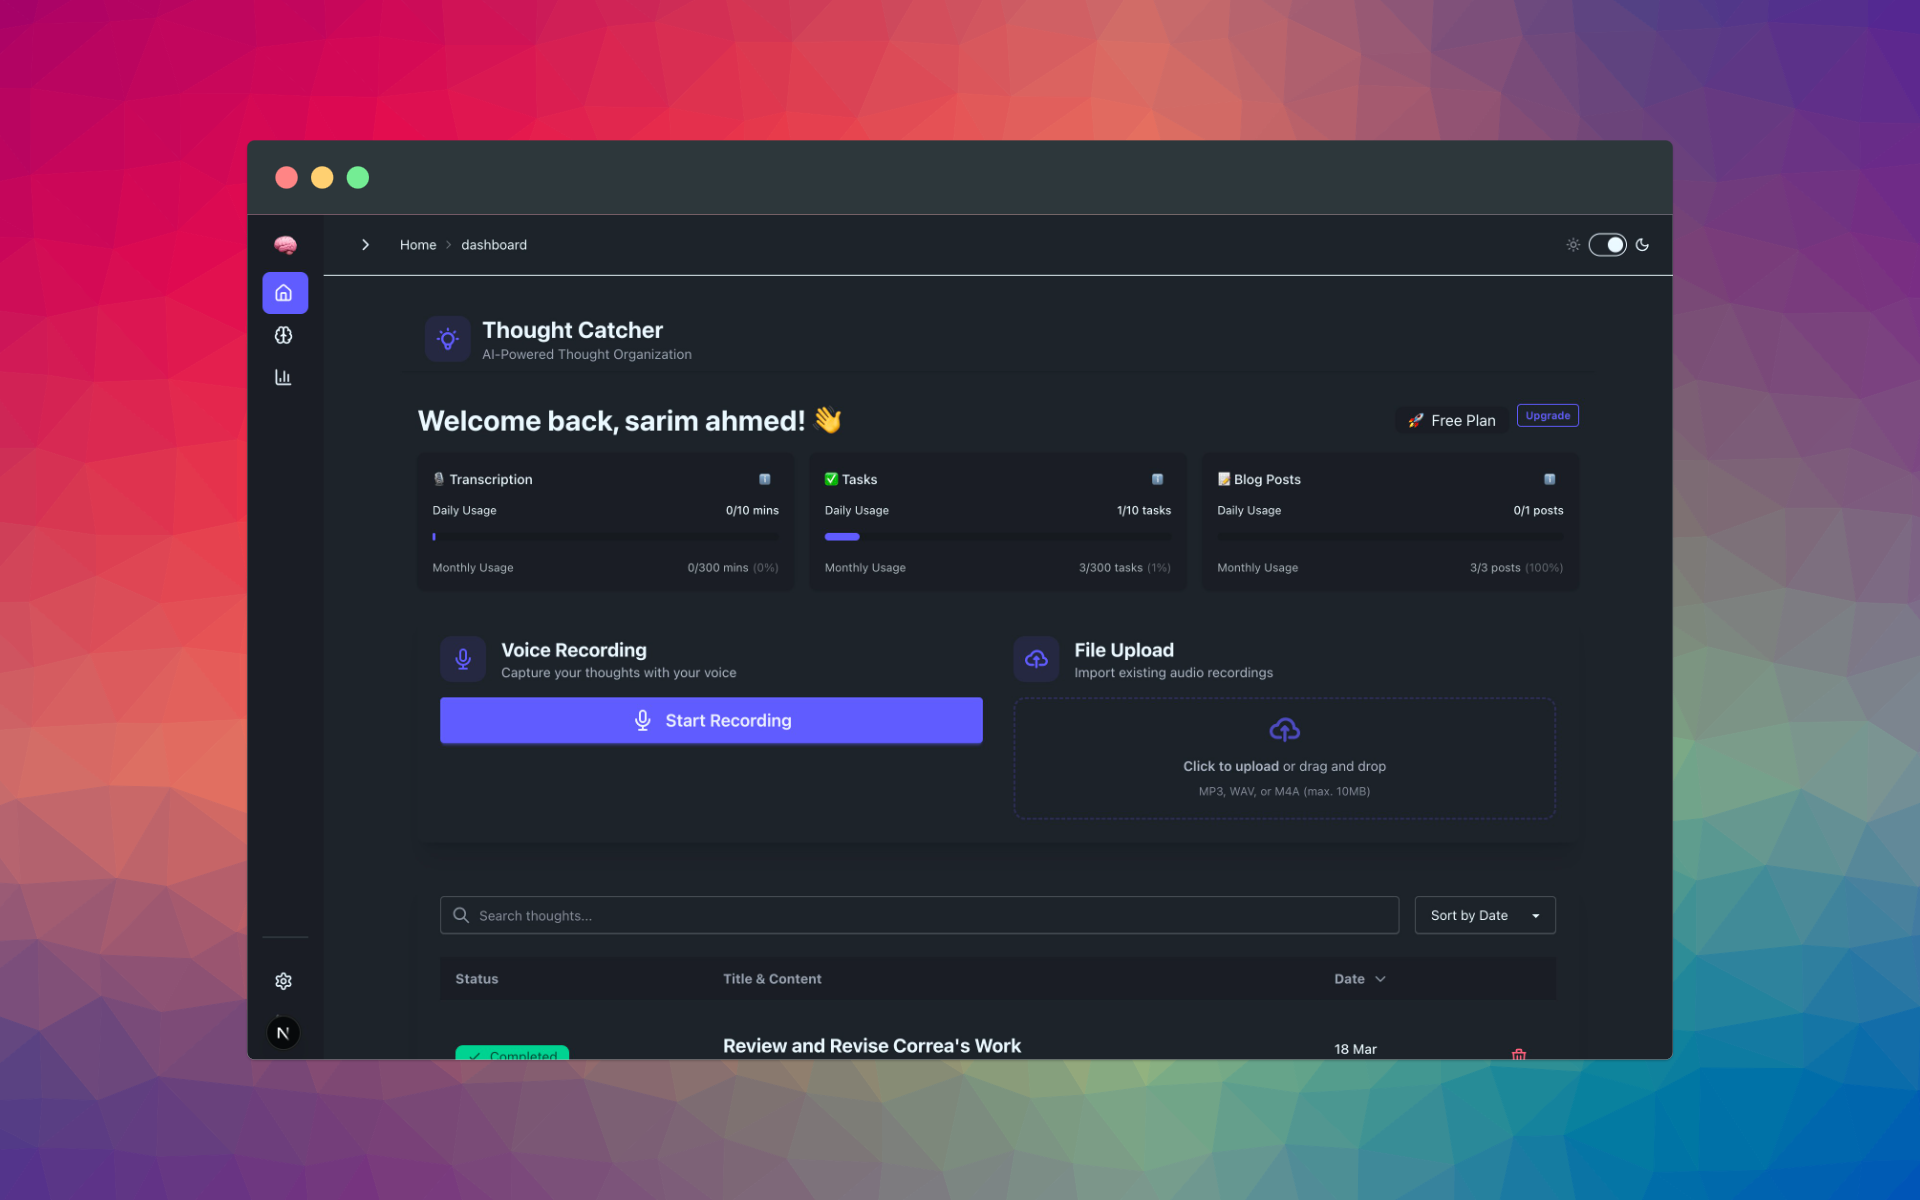
Task: Open the analytics bar chart icon
Action: click(284, 377)
